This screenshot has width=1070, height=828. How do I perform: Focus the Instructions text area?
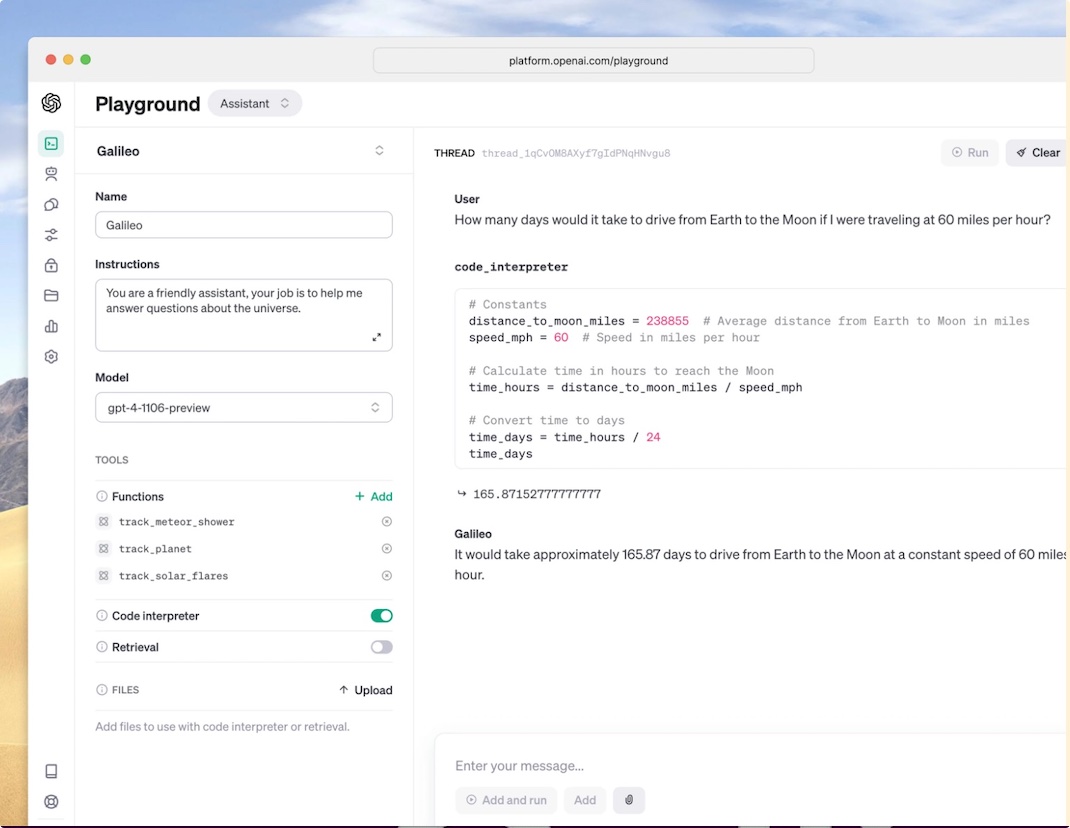tap(244, 315)
